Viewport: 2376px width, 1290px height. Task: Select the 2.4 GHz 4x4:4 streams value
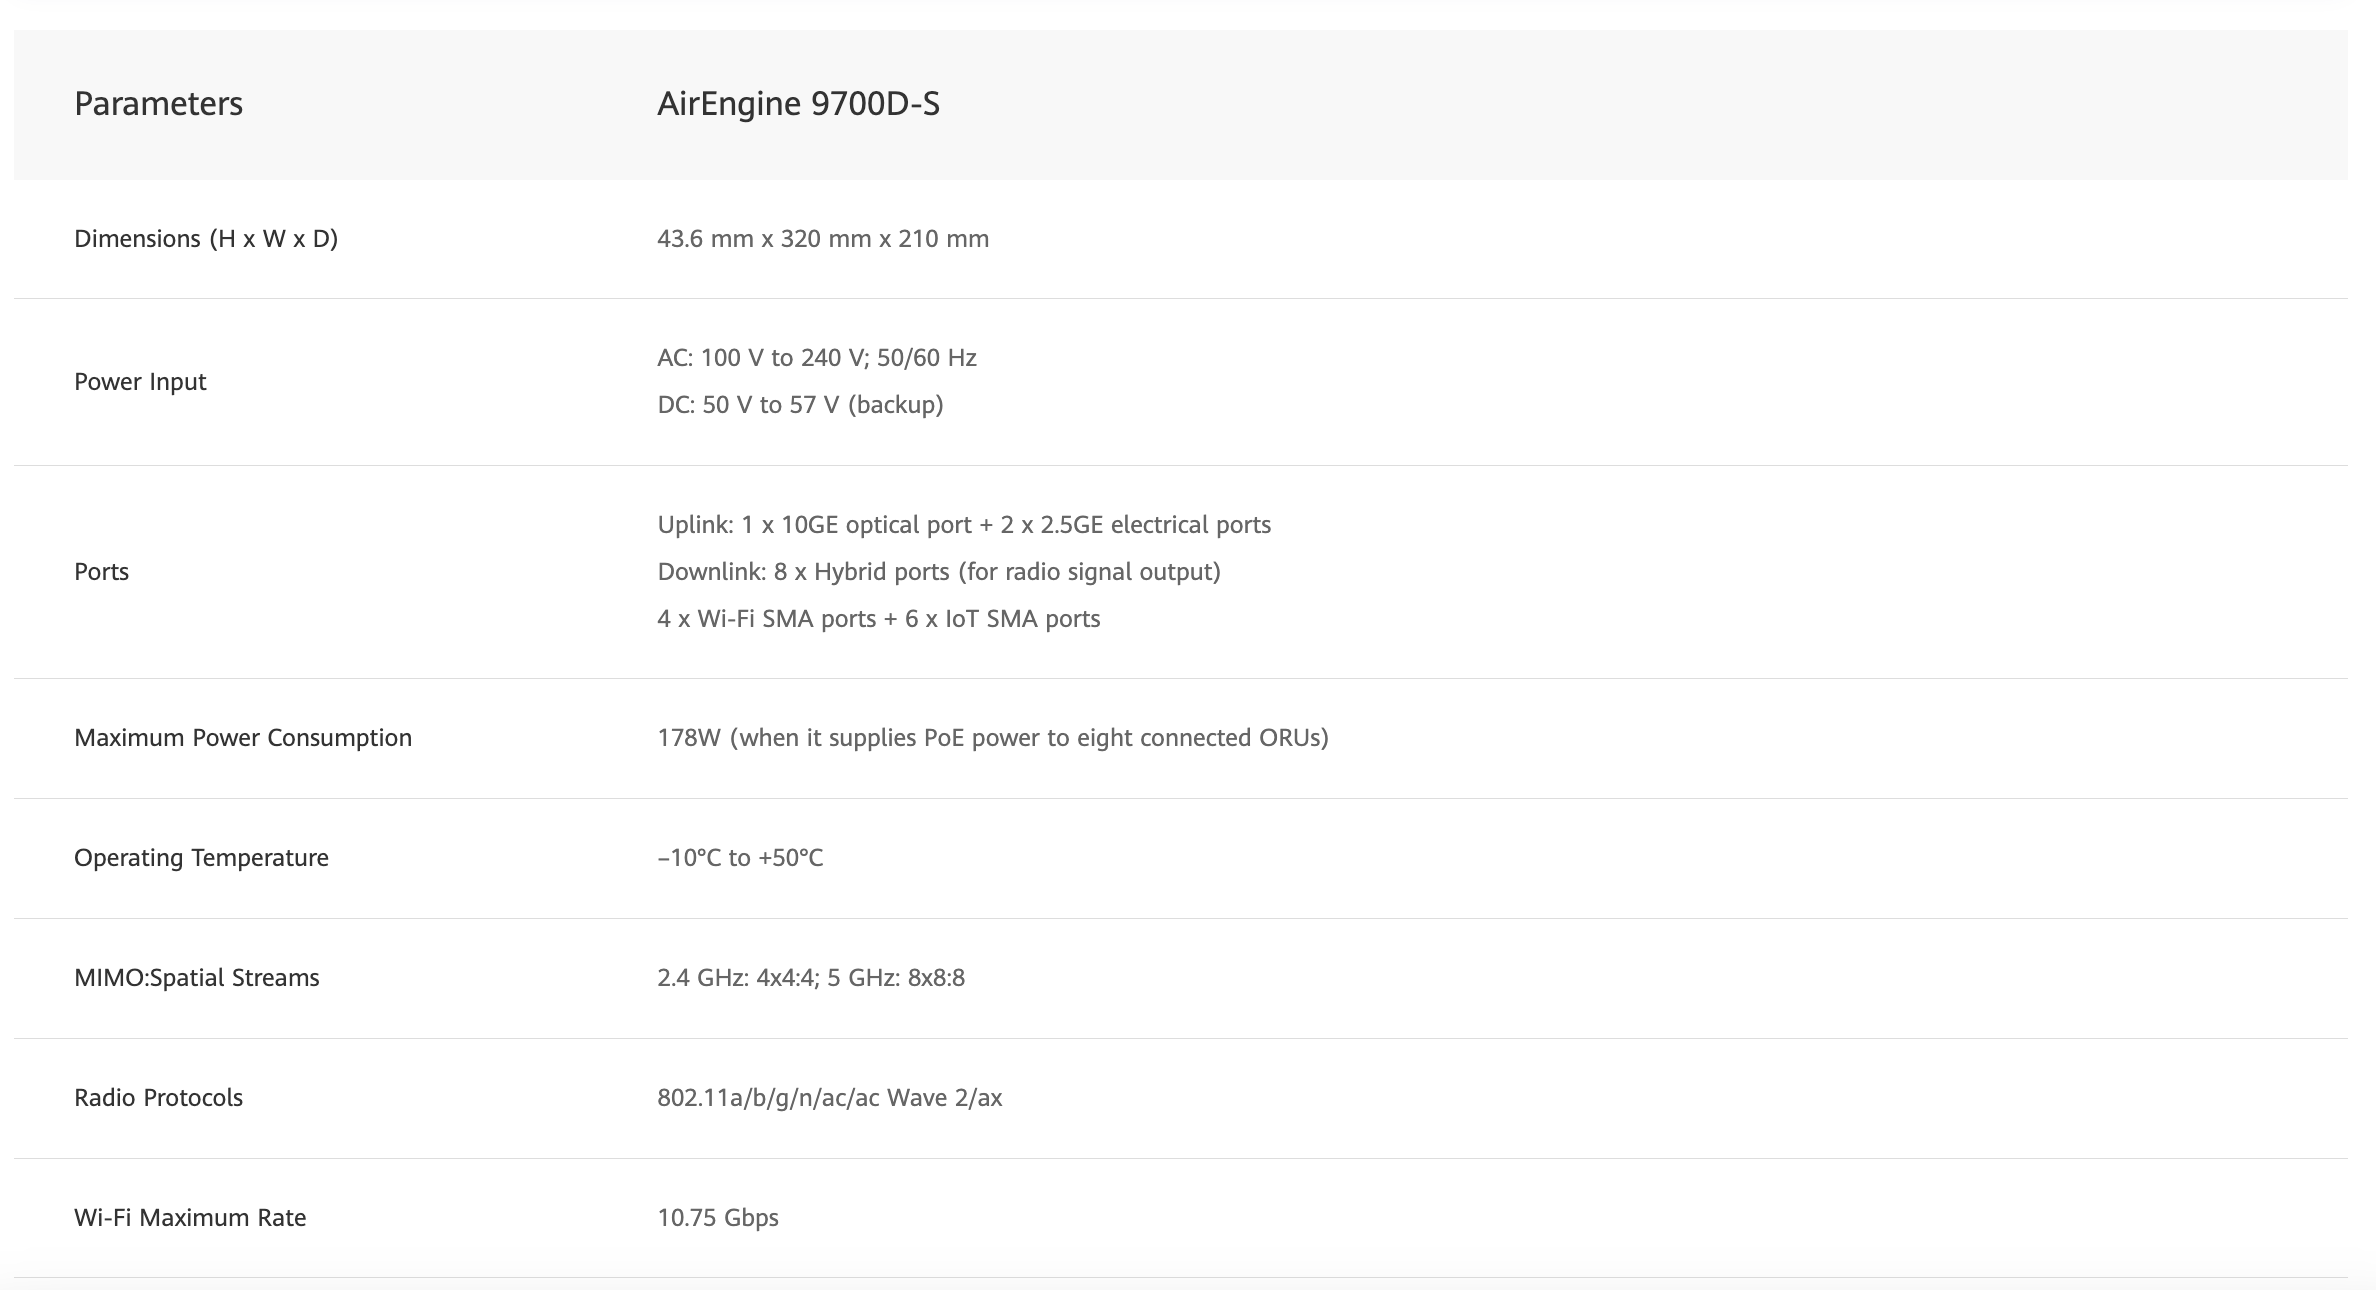[810, 978]
